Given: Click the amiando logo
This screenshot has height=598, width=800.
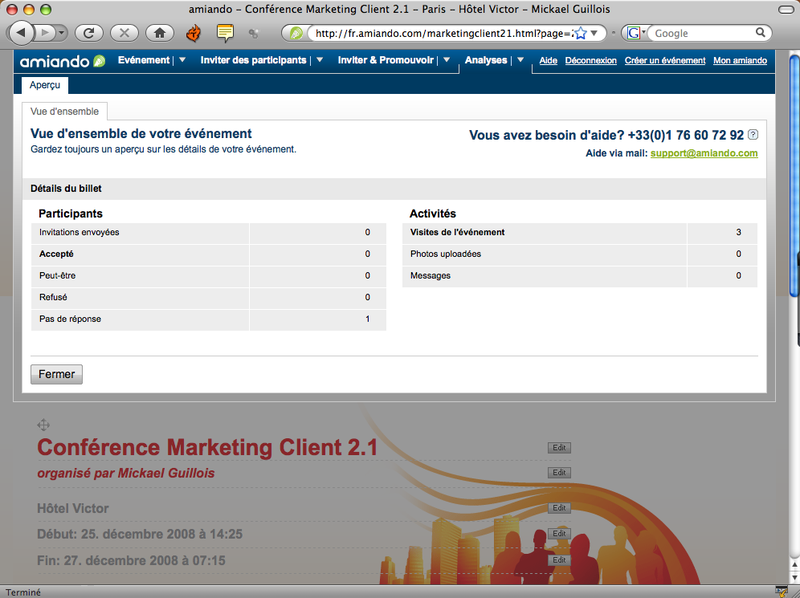Looking at the screenshot, I should 62,61.
